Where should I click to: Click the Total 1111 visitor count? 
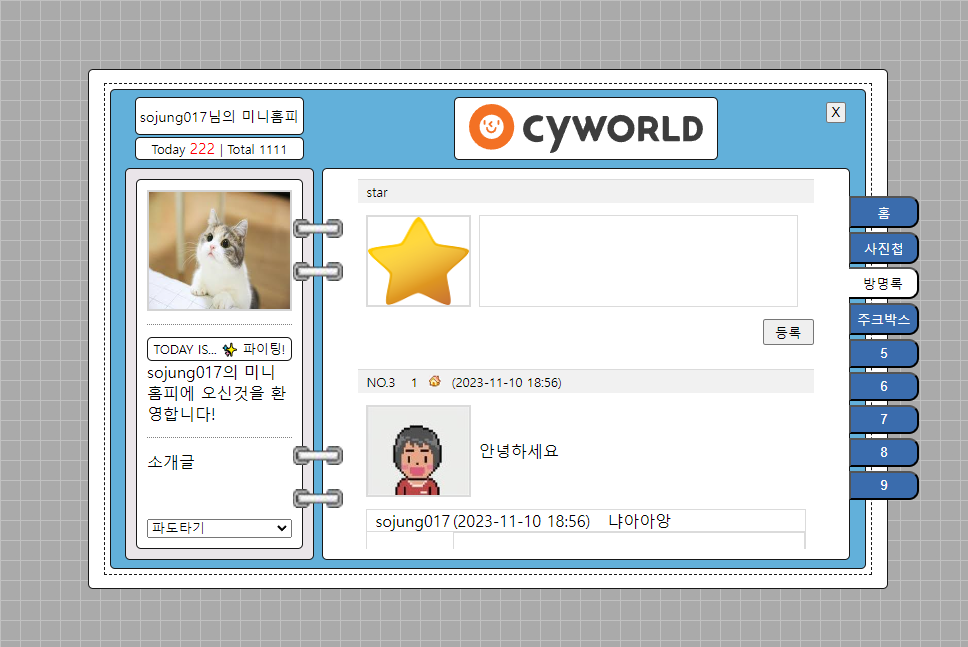[257, 149]
